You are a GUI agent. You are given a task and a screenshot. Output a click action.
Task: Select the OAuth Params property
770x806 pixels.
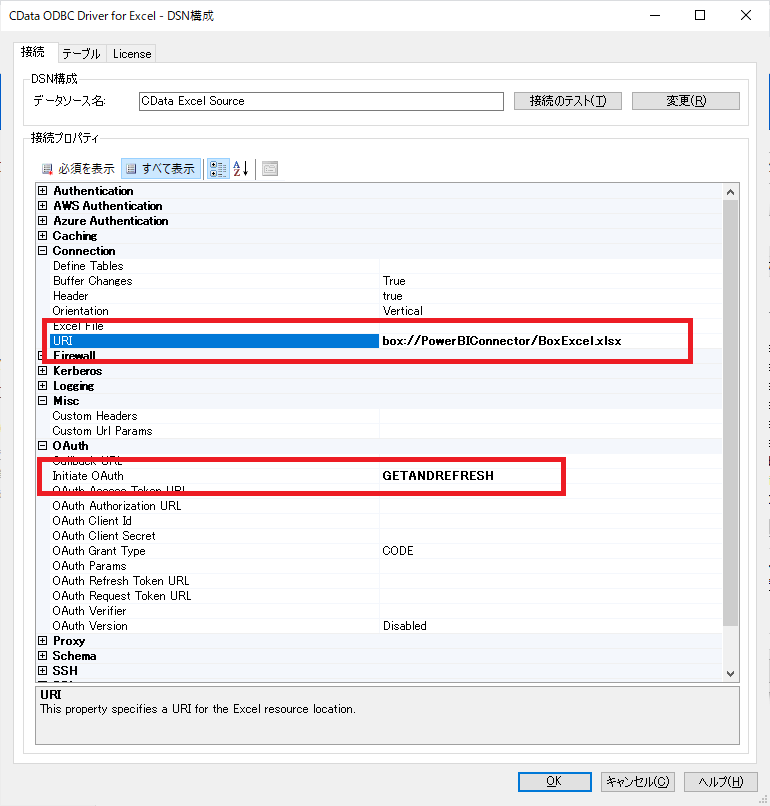(x=214, y=566)
